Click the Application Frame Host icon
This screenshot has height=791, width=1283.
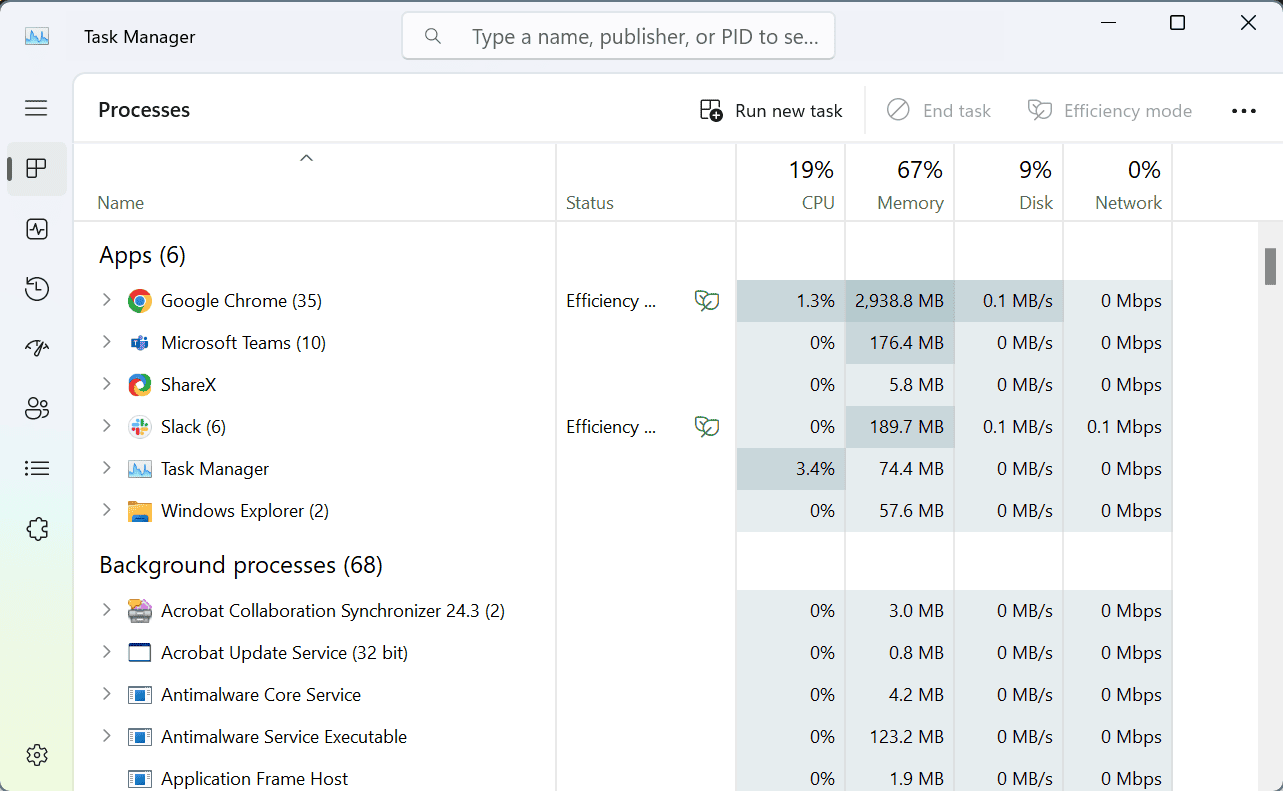(140, 779)
